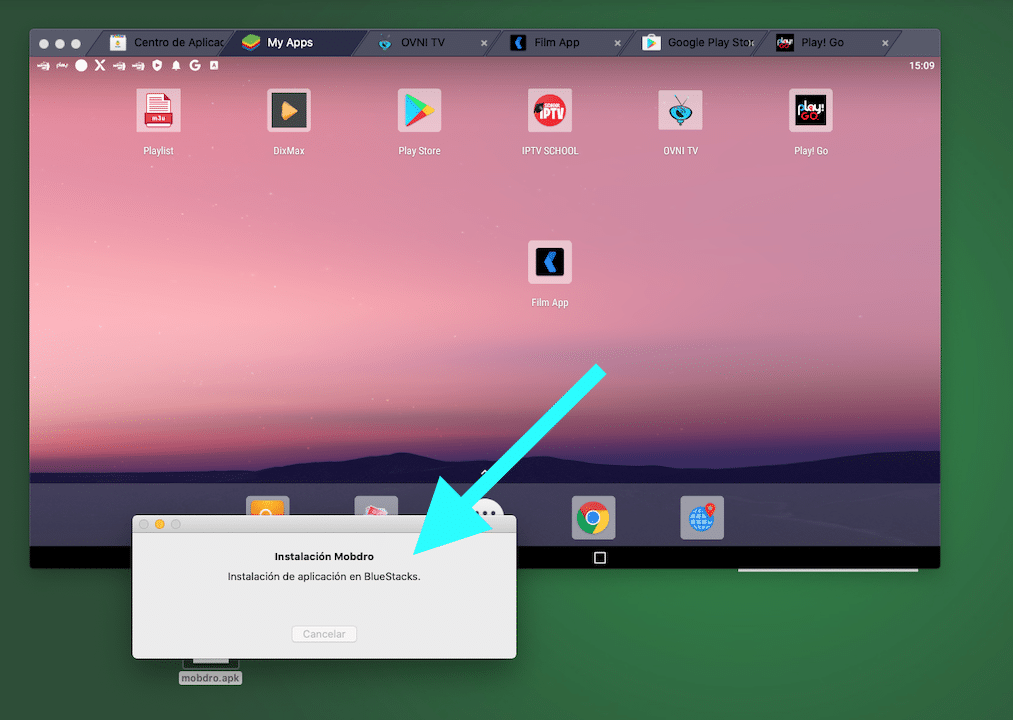1013x720 pixels.
Task: Close the Play! Go tab
Action: [x=885, y=43]
